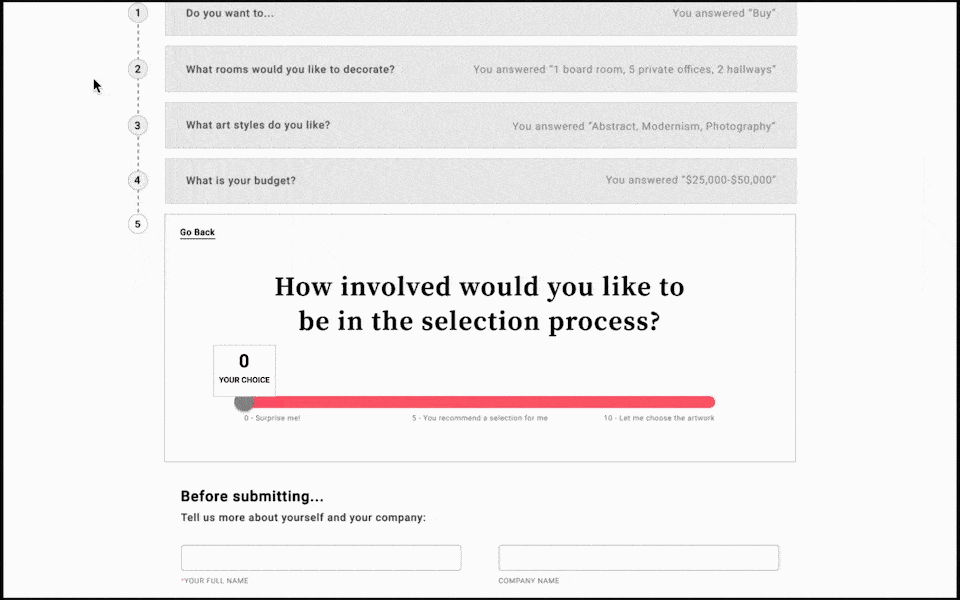Screen dimensions: 960x600
Task: Click the step 1 circle marker
Action: pyautogui.click(x=138, y=13)
